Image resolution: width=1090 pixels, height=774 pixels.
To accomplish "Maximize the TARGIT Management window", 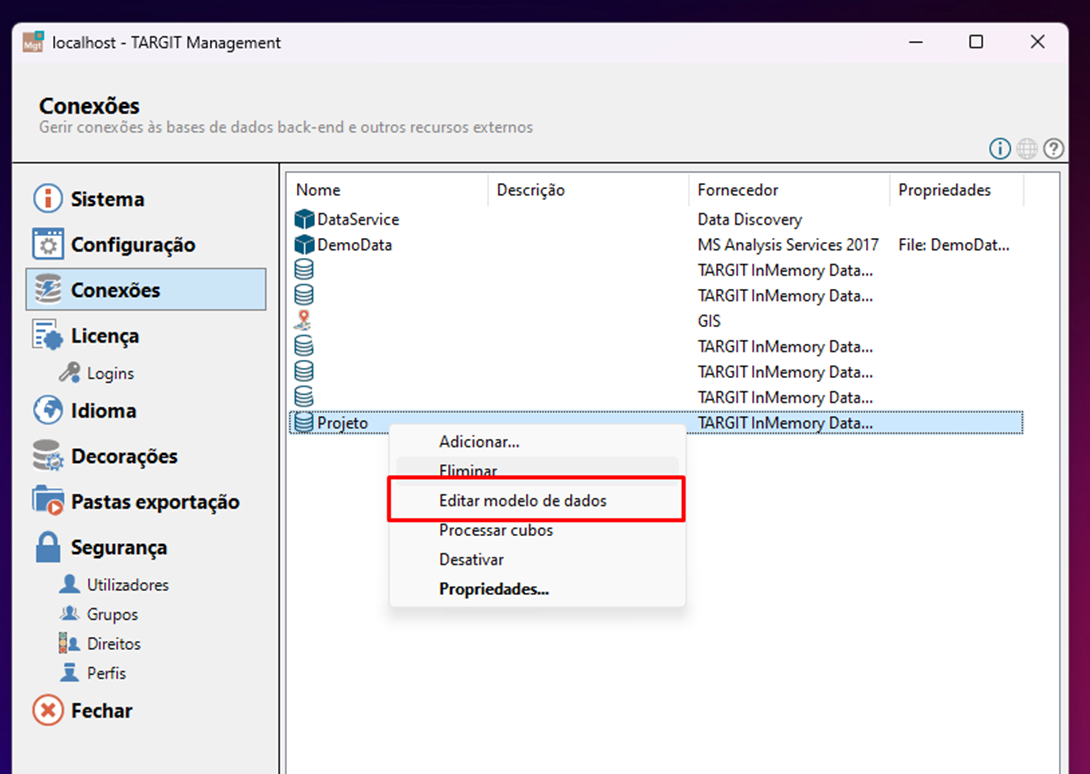I will point(976,42).
